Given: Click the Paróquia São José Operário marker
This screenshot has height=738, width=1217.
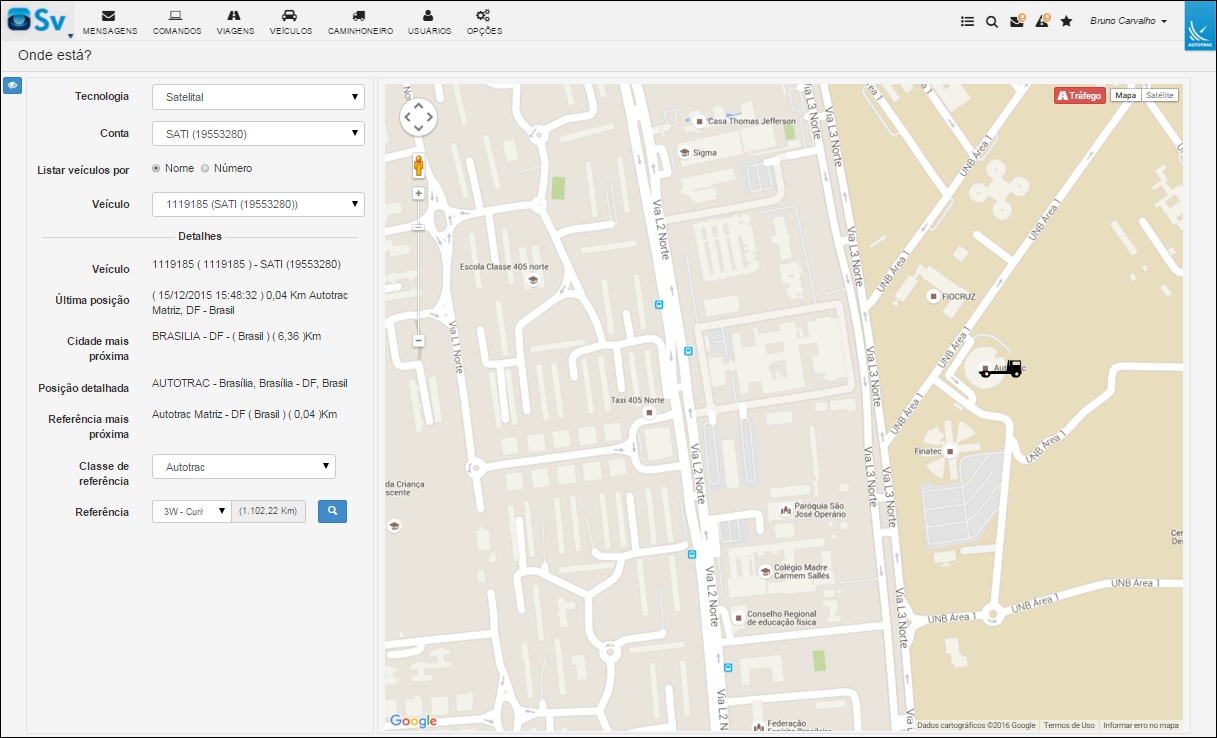Looking at the screenshot, I should tap(786, 511).
